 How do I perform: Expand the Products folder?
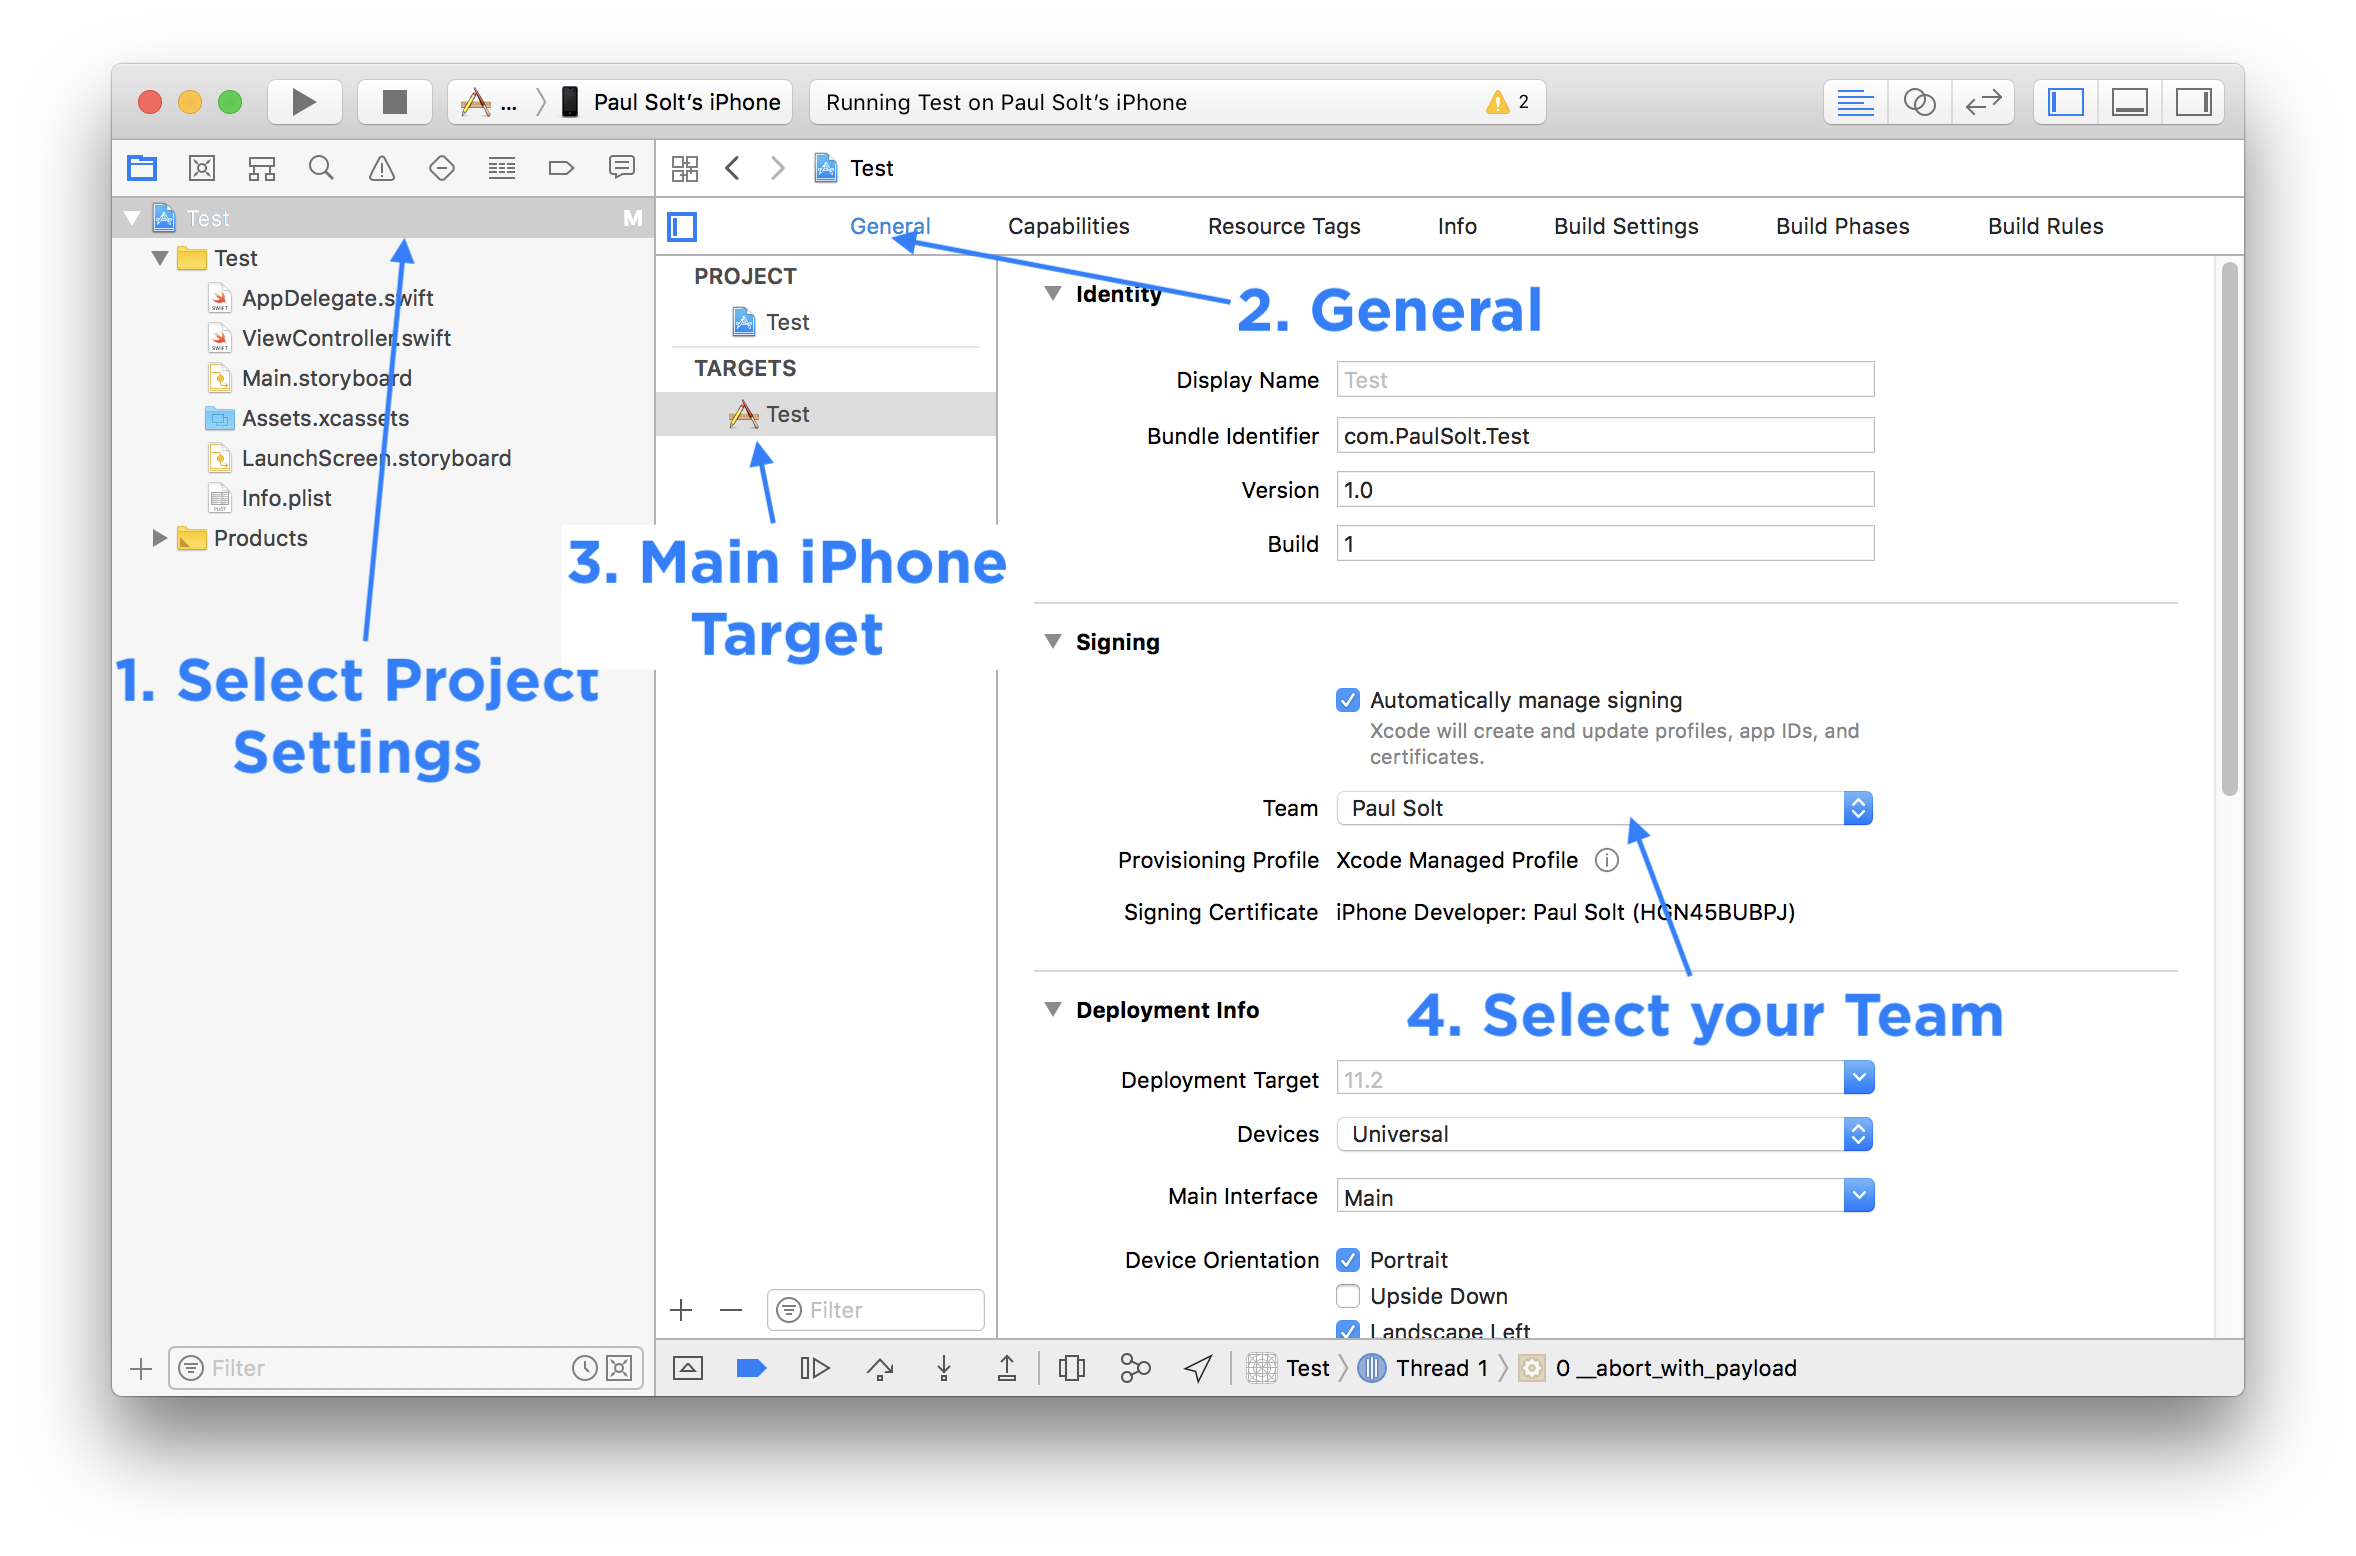click(160, 538)
